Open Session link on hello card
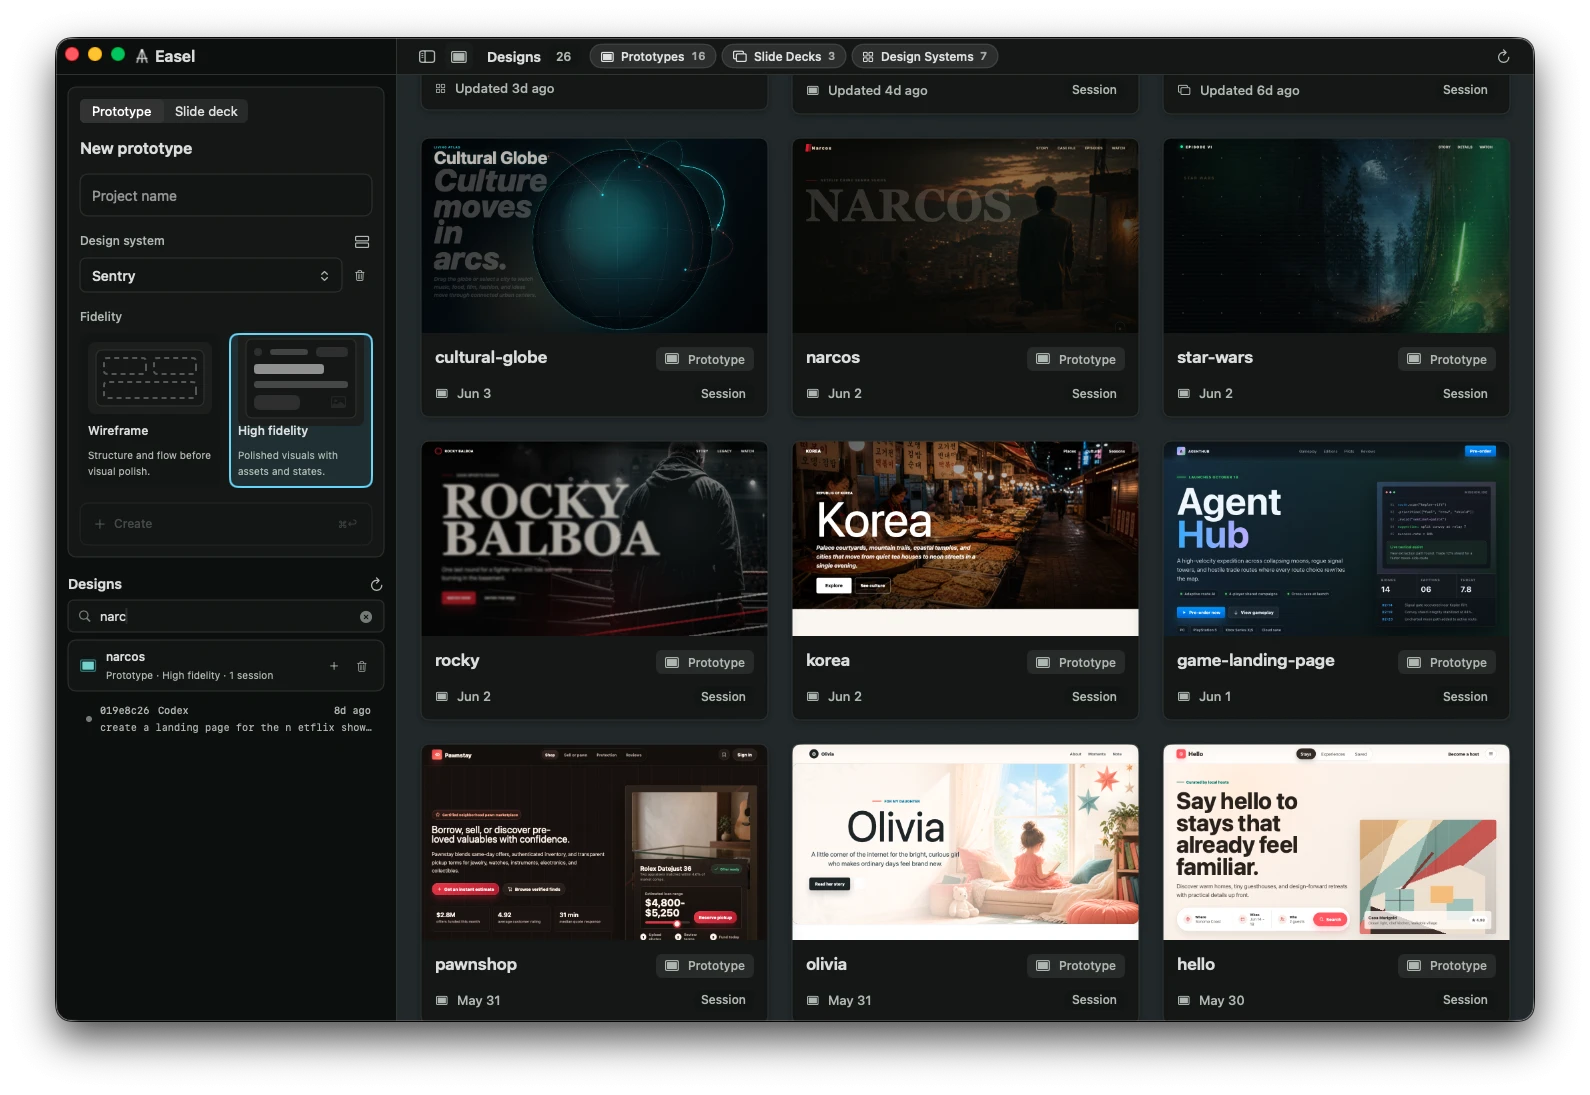 click(1465, 1000)
